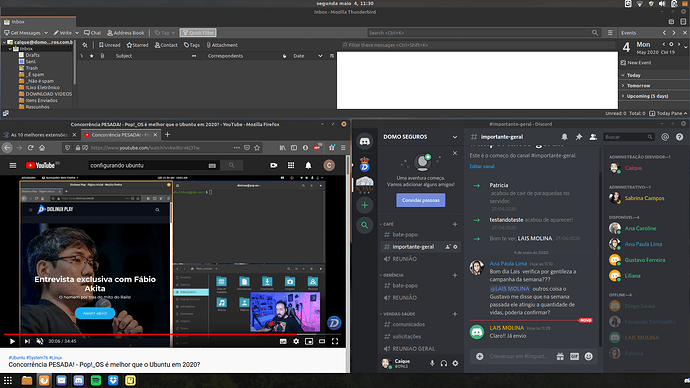Screen dimensions: 690x388
Task: Open column picker in message list header
Action: coord(332,56)
